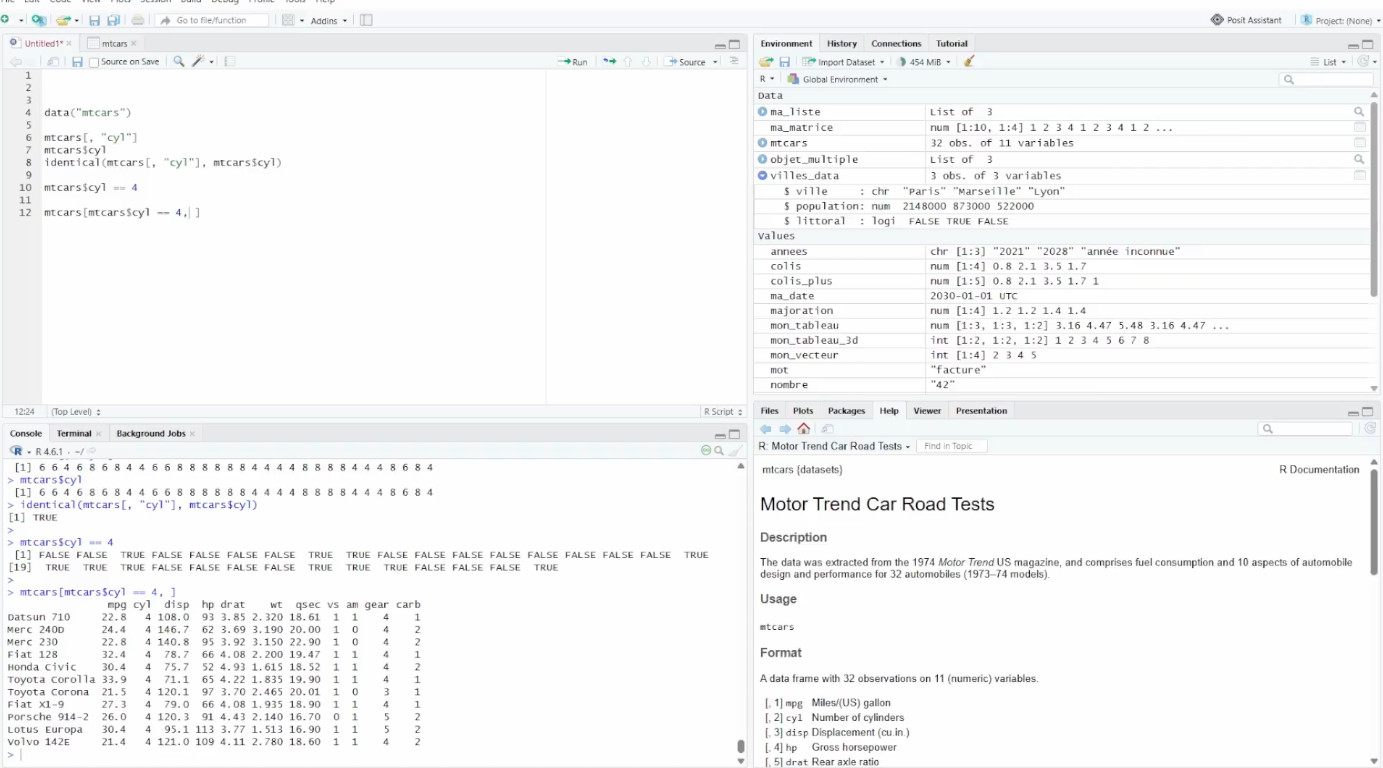Click the Run button in the editor
The width and height of the screenshot is (1383, 768).
(573, 62)
